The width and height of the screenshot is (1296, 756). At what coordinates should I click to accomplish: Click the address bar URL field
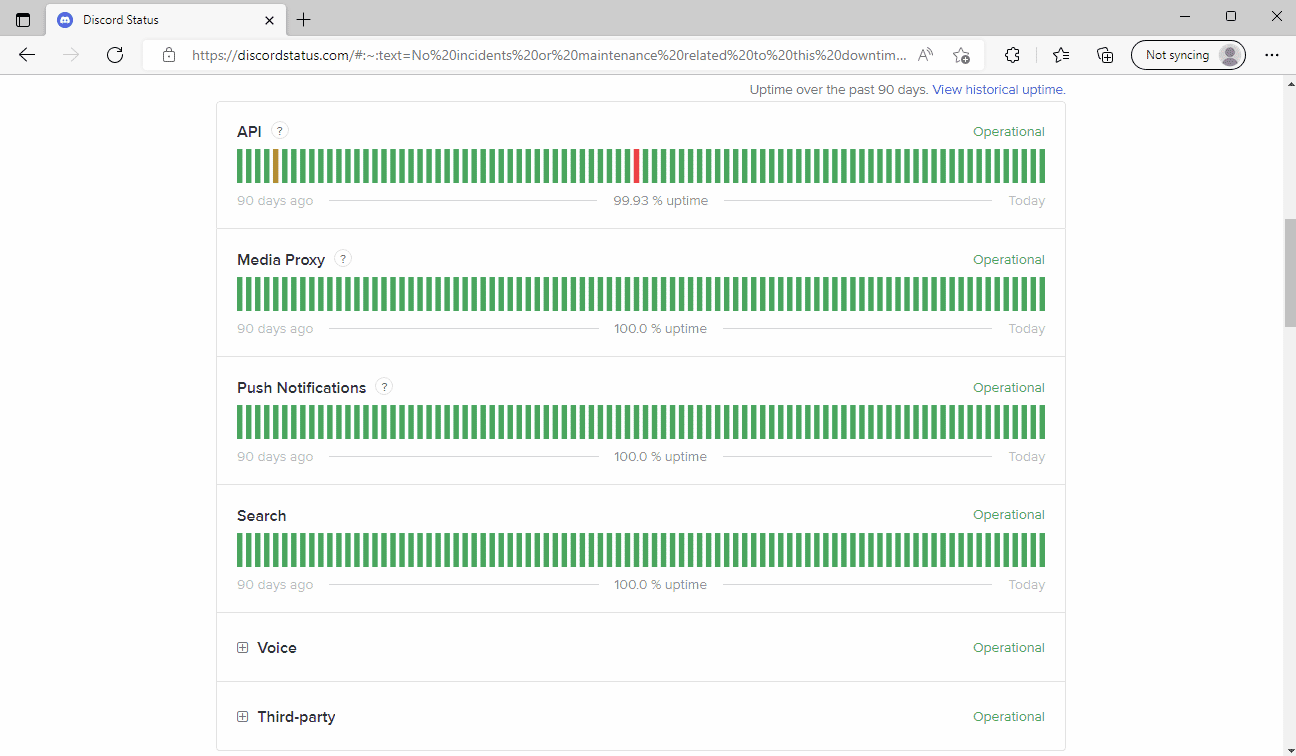(548, 55)
